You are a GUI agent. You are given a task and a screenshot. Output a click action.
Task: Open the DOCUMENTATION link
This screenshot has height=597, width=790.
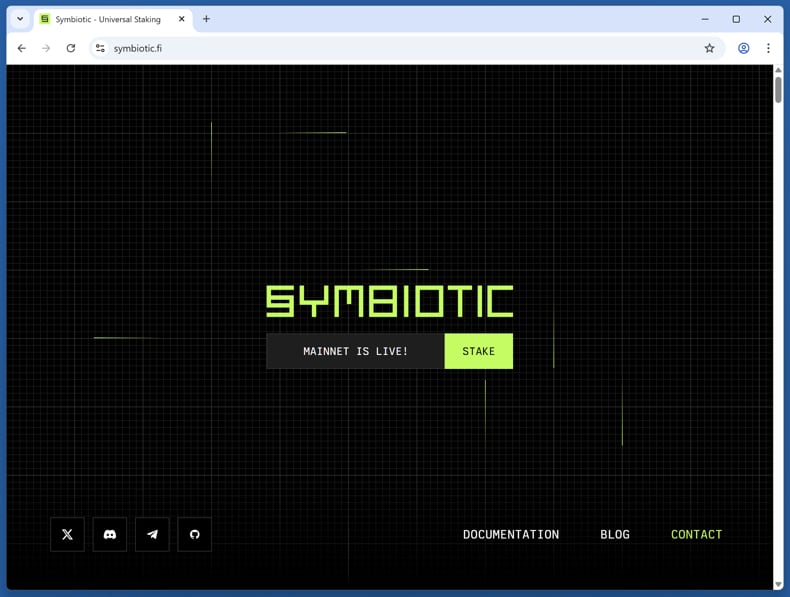pyautogui.click(x=510, y=534)
